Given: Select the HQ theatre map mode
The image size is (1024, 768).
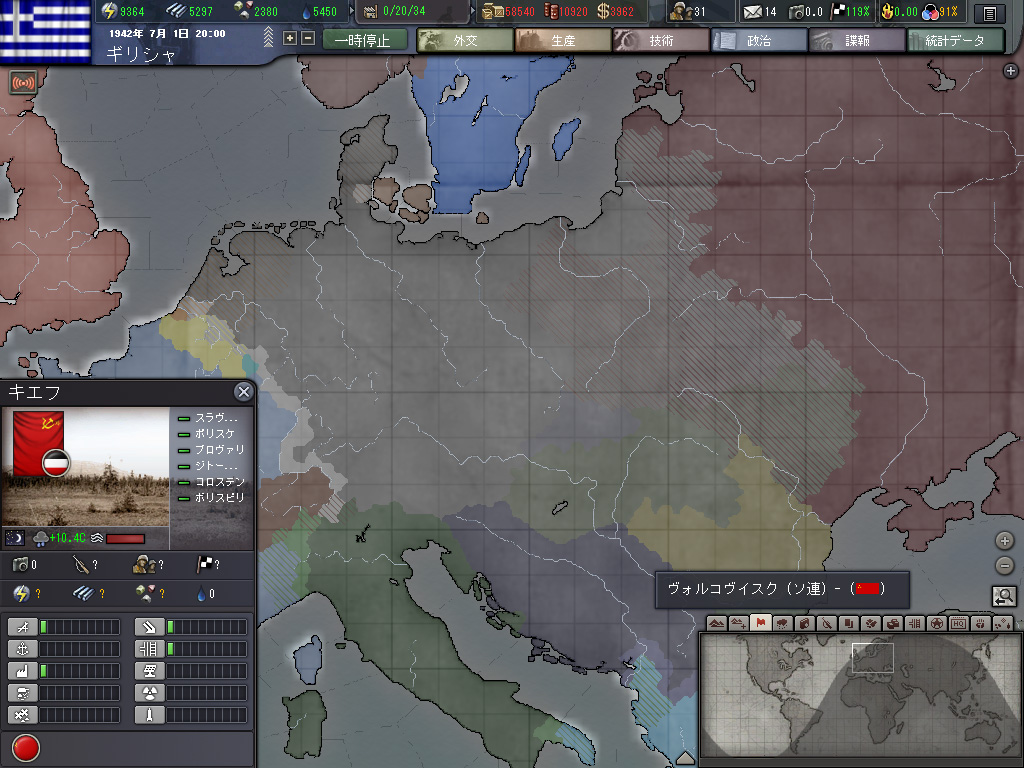Looking at the screenshot, I should (958, 624).
